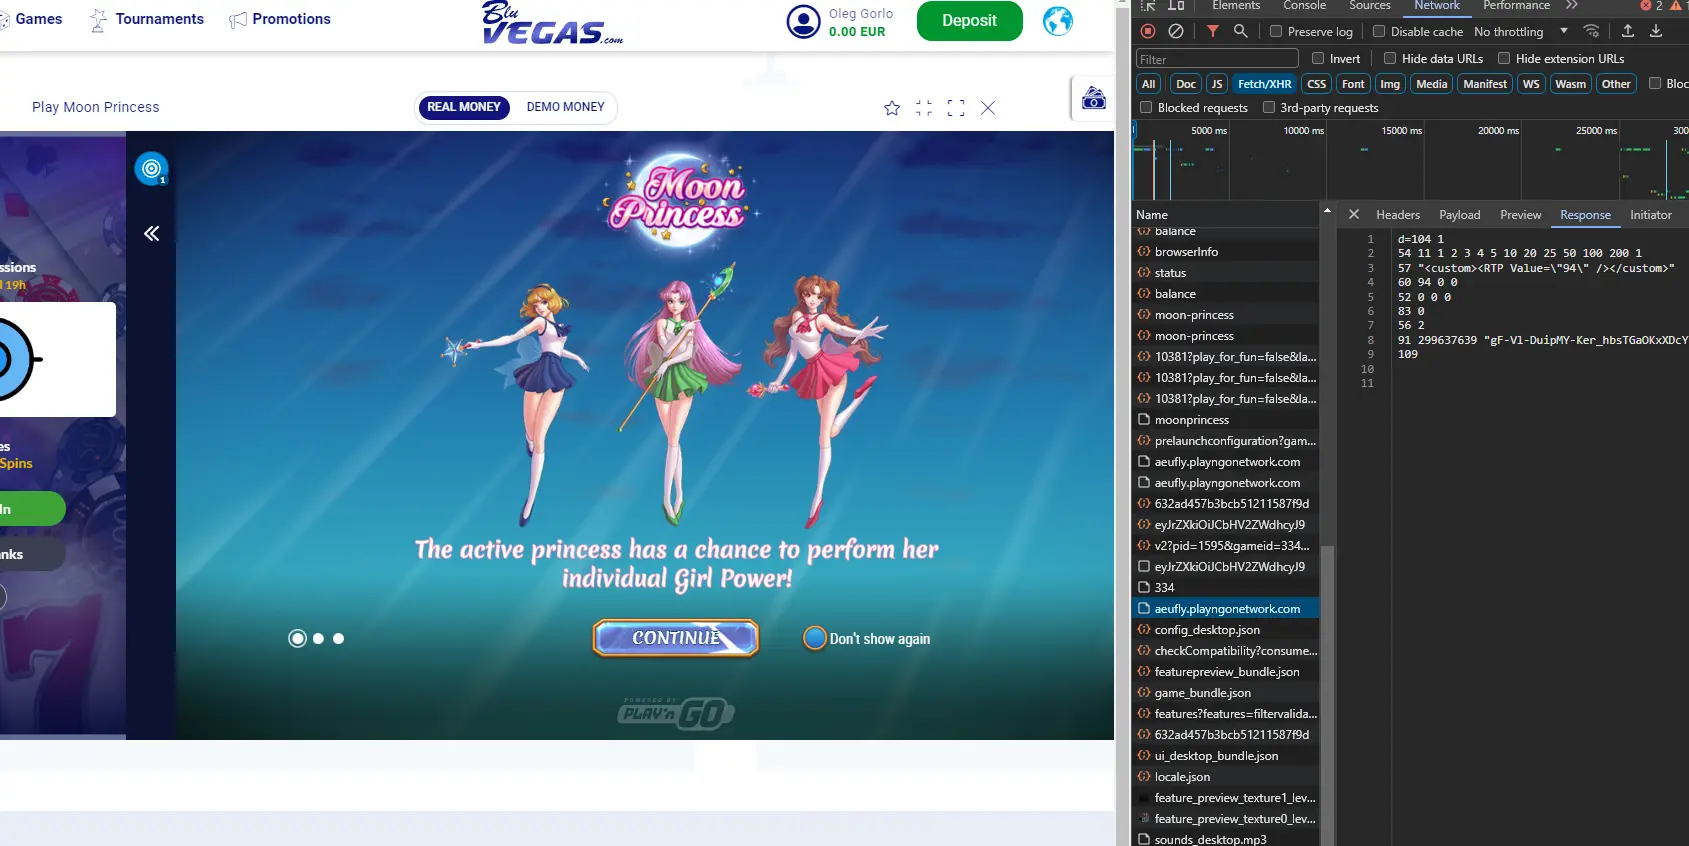Clear the network log
The width and height of the screenshot is (1689, 846).
point(1176,31)
